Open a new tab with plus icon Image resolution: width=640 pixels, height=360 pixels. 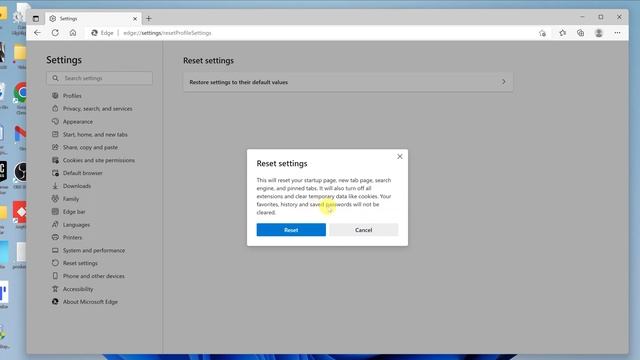(149, 18)
